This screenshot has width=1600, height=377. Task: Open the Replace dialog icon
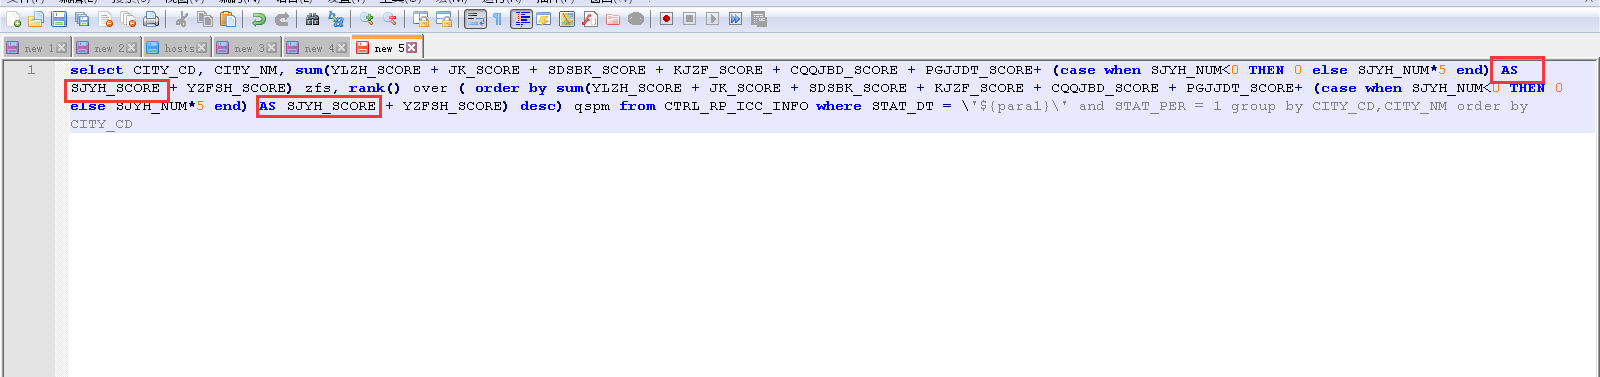(x=336, y=19)
